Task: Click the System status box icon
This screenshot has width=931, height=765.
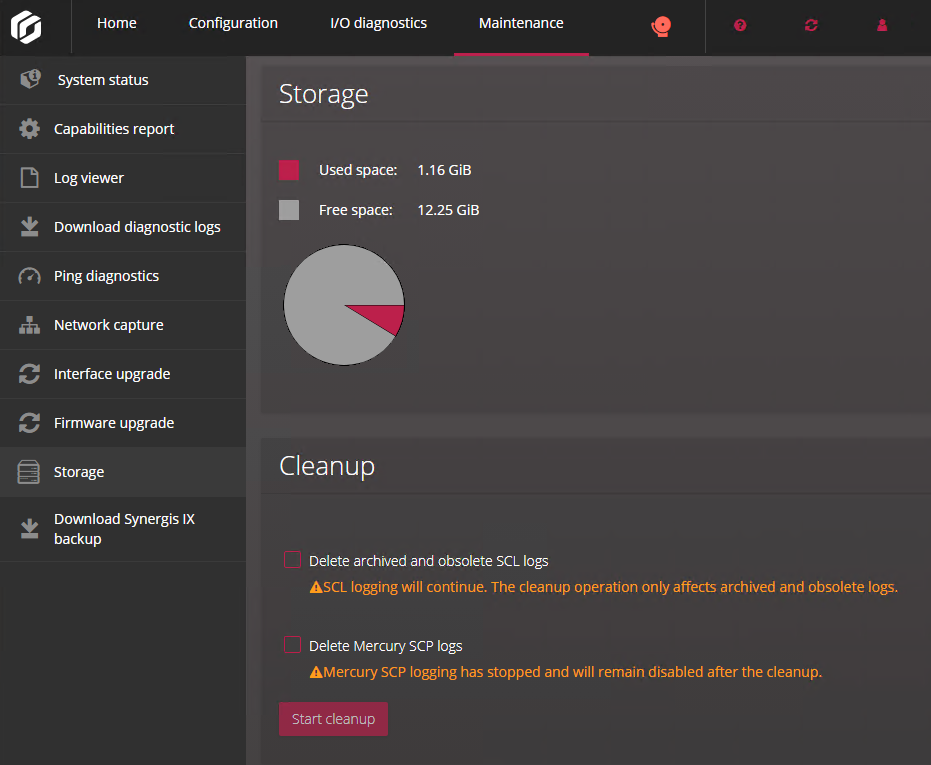Action: click(30, 80)
